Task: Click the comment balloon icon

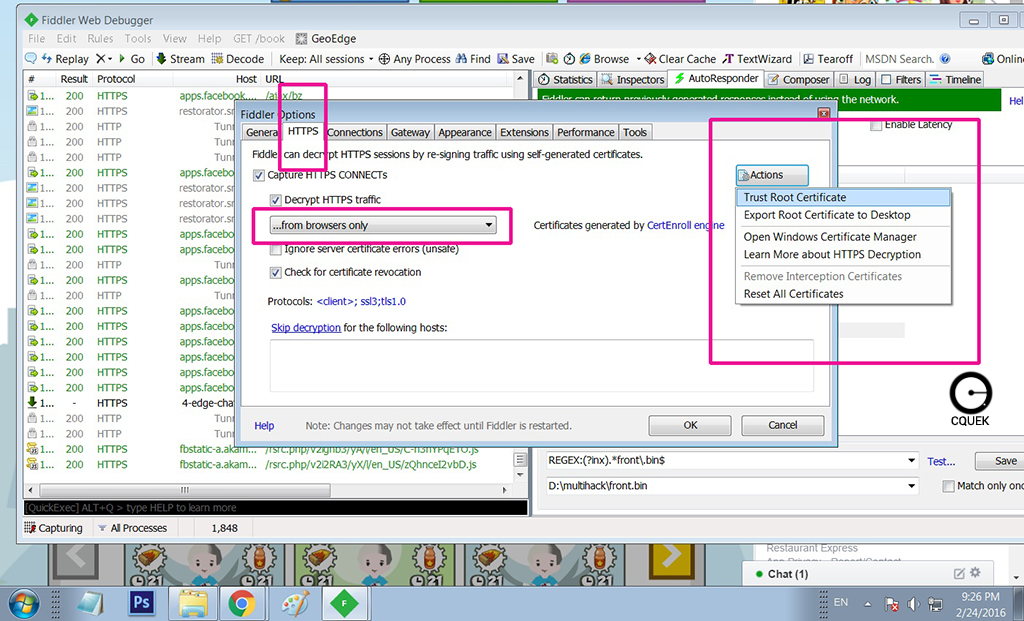Action: tap(31, 58)
